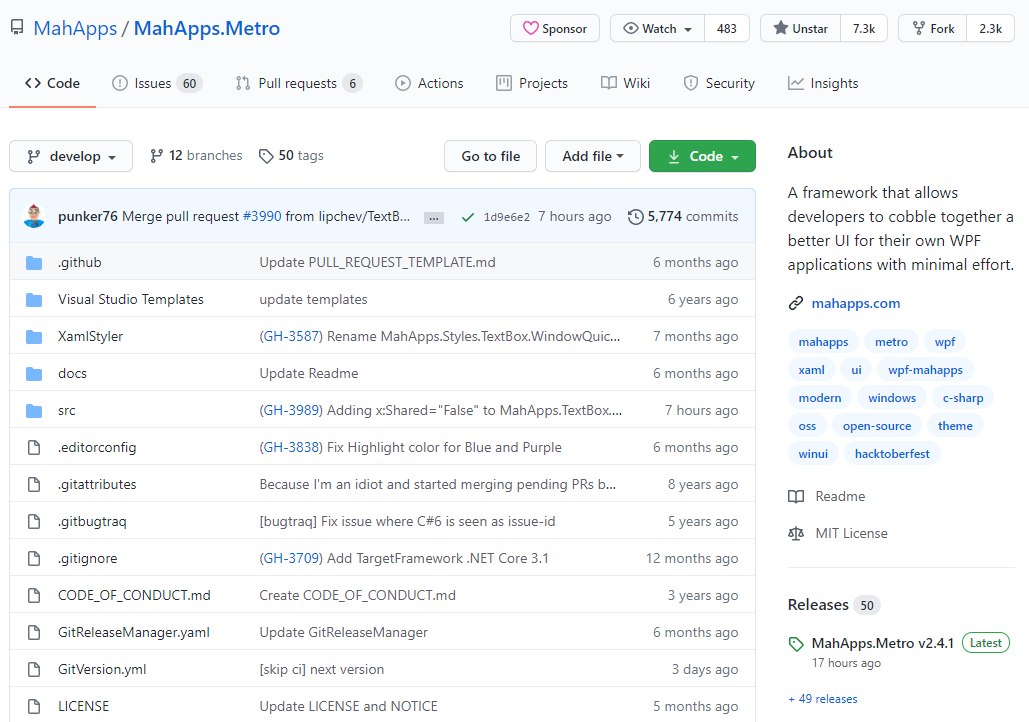This screenshot has width=1029, height=722.
Task: Open the MahApps.Metro repo title link
Action: [207, 28]
